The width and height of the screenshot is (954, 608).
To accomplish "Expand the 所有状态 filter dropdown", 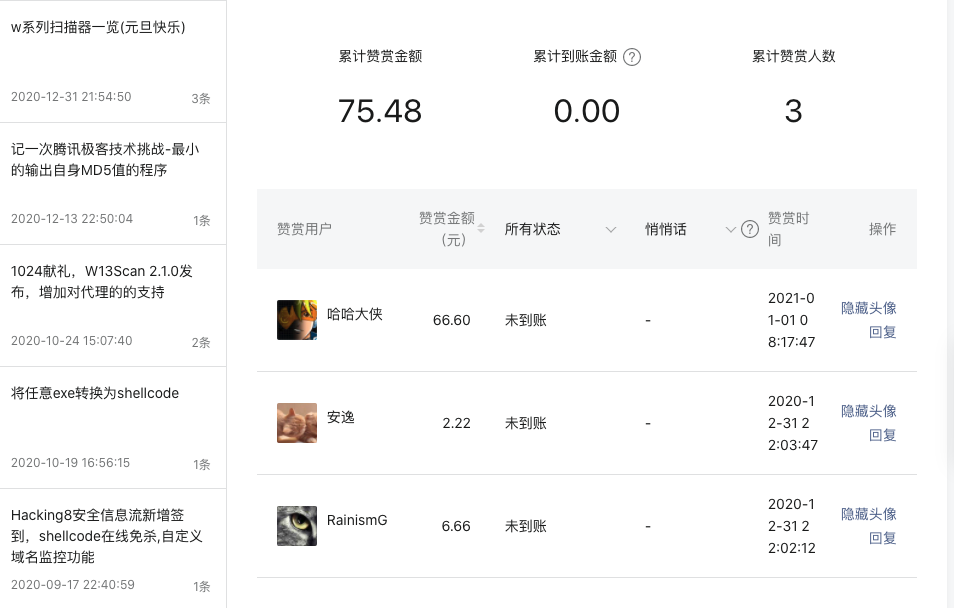I will coord(560,229).
